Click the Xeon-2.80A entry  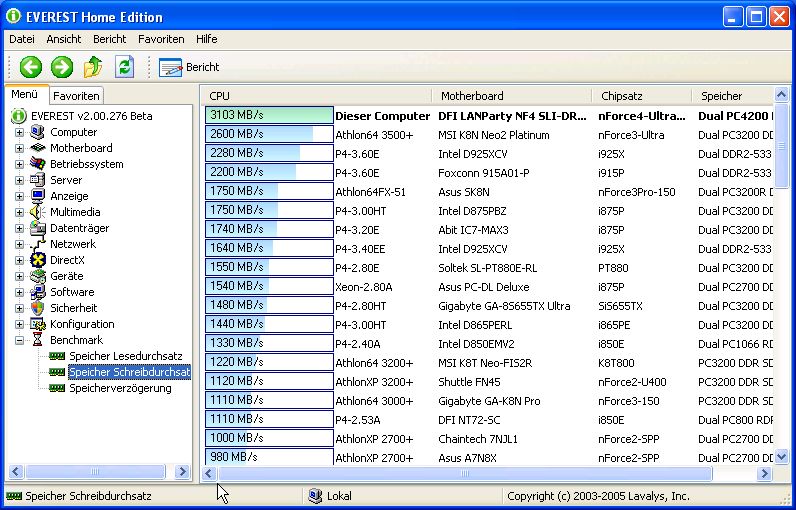click(x=363, y=287)
